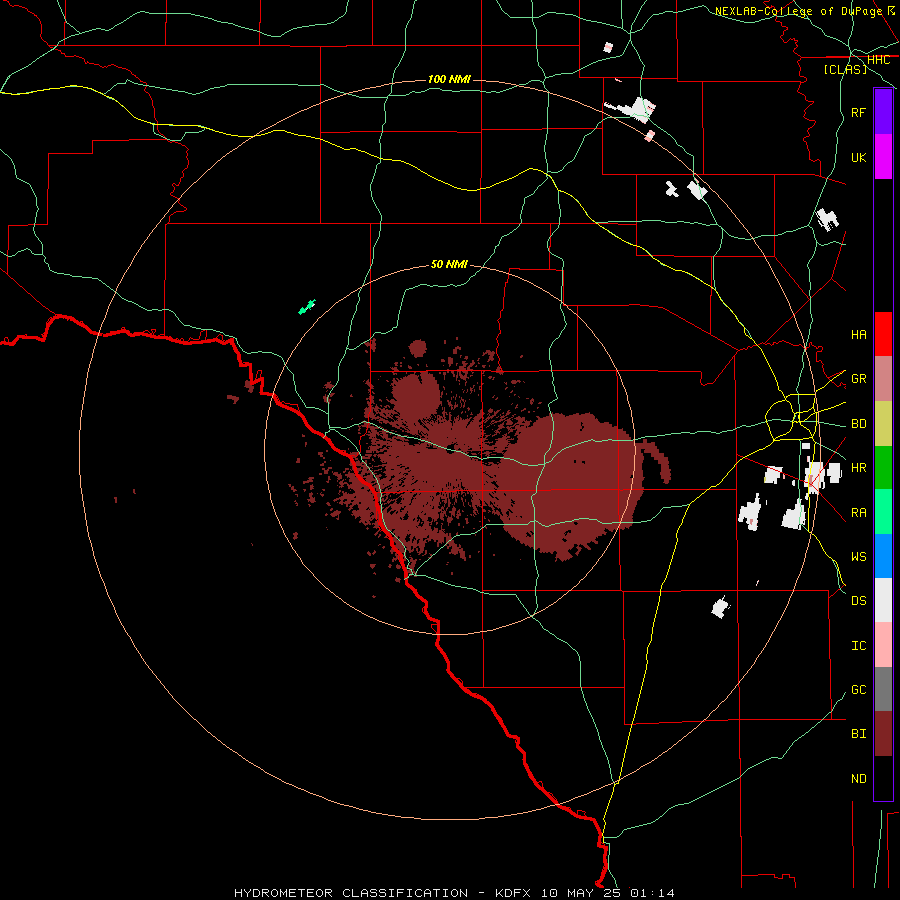
Task: Click the GC gray legend swatch
Action: pos(883,689)
